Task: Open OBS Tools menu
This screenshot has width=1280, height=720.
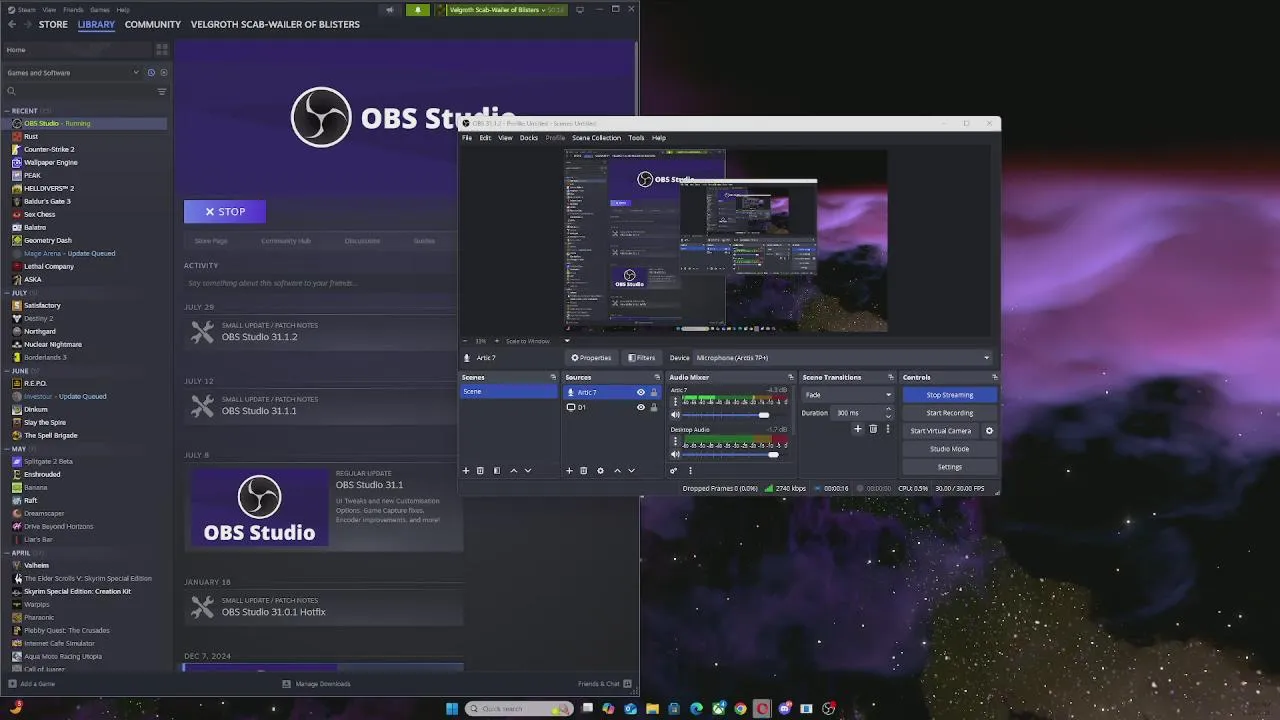Action: pos(636,138)
